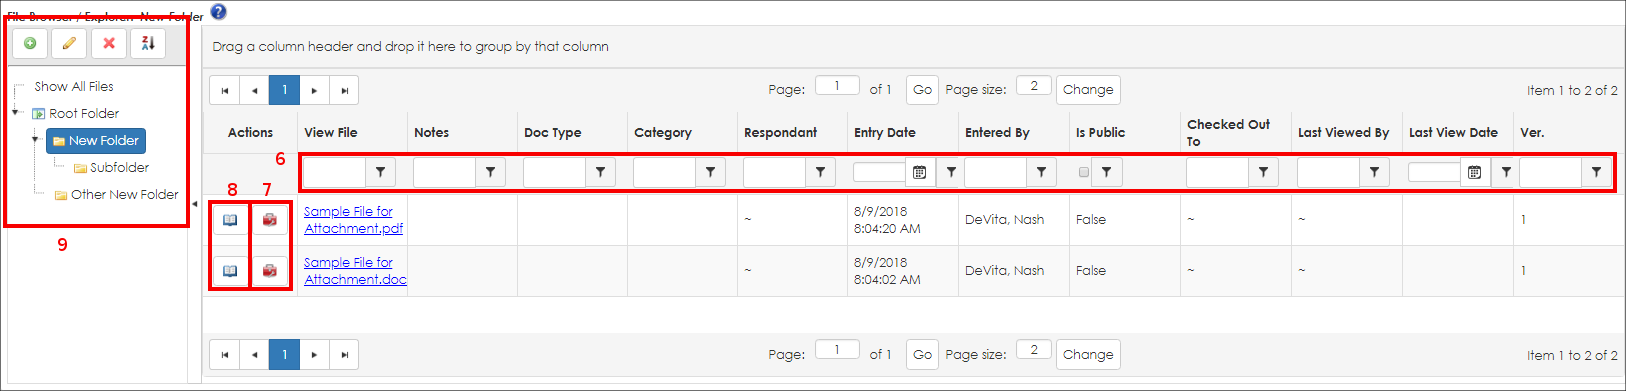Select Subfolder in the tree

(119, 167)
